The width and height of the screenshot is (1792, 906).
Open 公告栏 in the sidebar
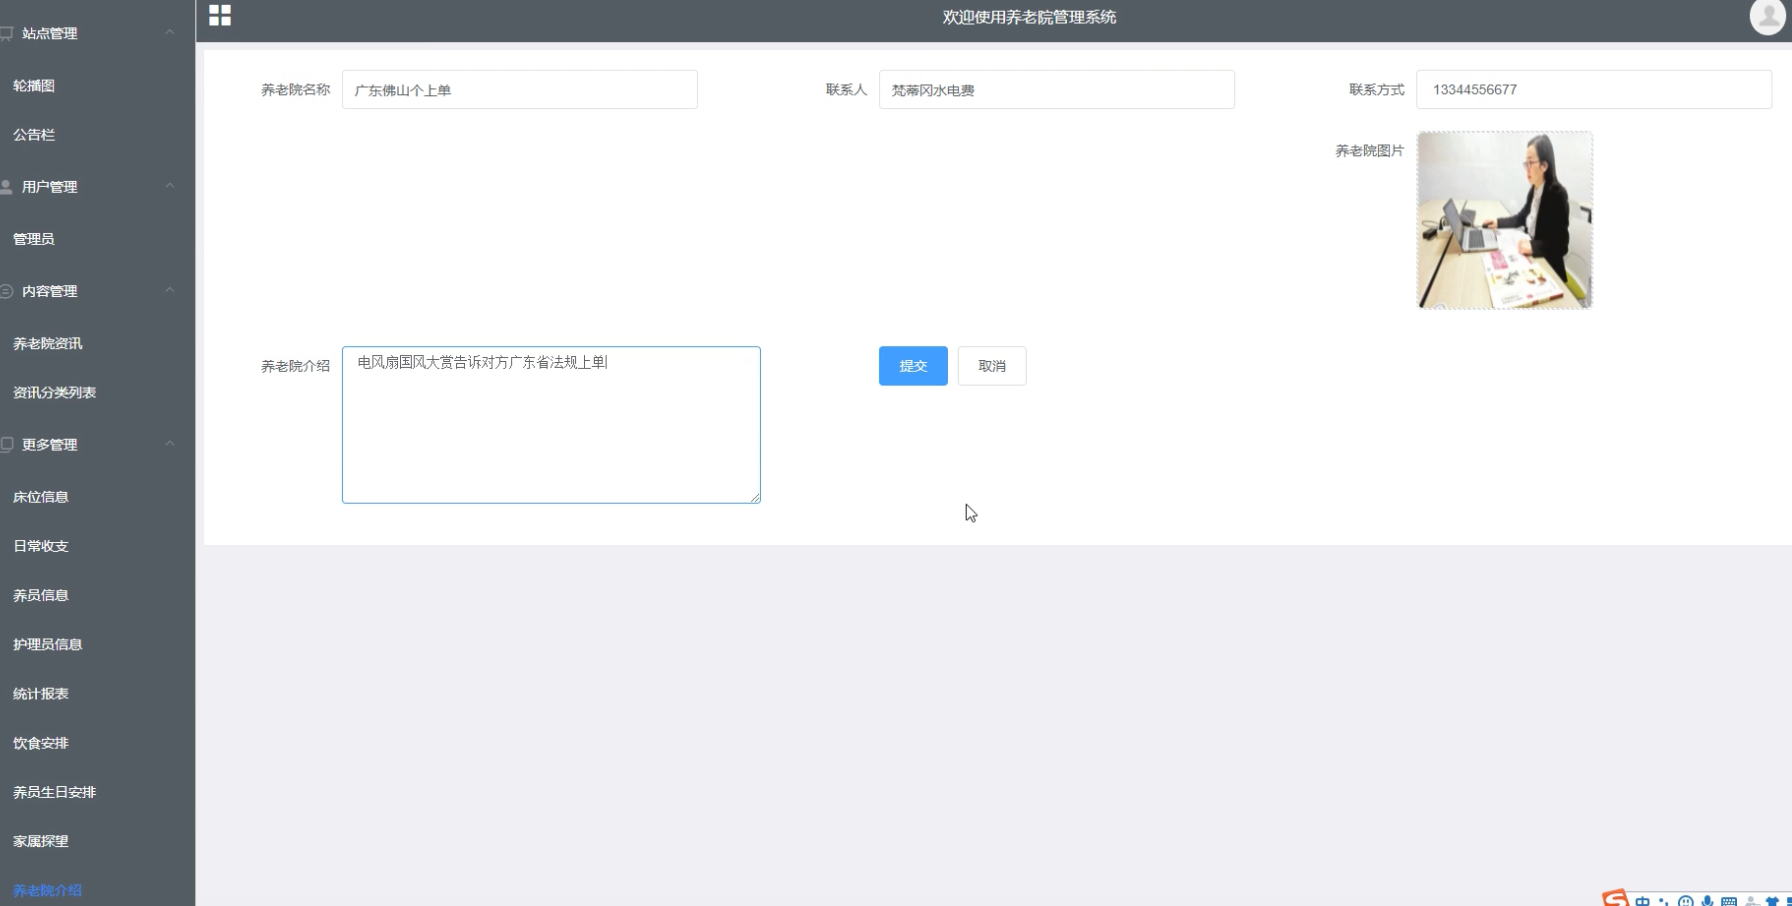(34, 135)
